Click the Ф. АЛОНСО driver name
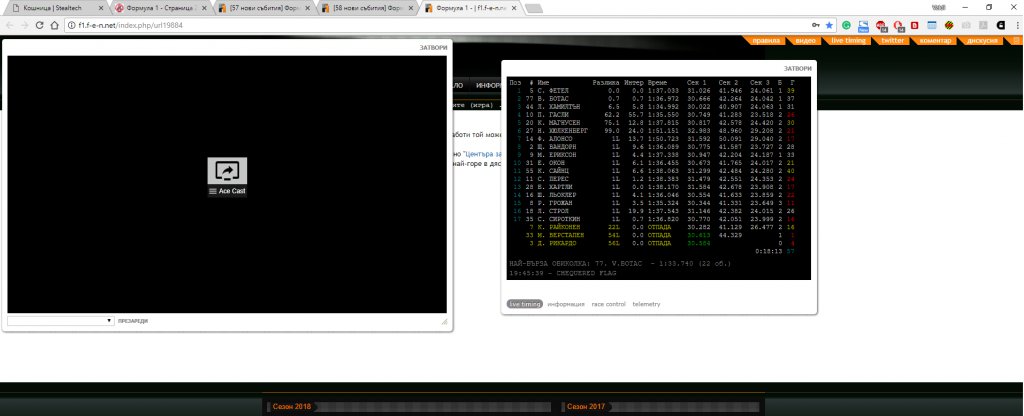1024x416 pixels. click(555, 138)
